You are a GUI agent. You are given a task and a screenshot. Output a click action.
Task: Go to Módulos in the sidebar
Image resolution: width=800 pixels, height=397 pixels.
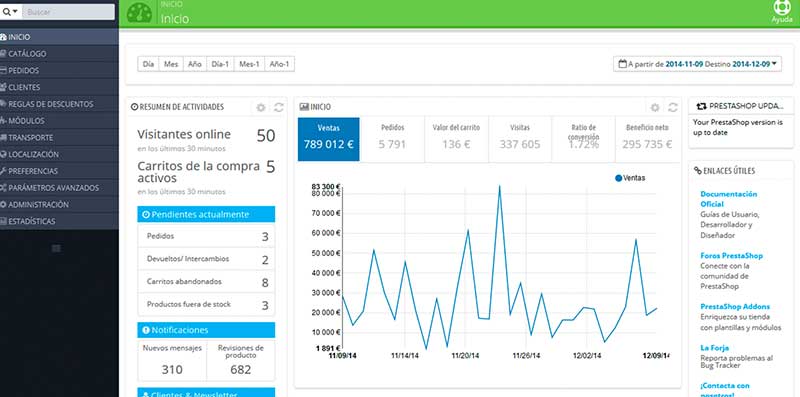coord(59,121)
